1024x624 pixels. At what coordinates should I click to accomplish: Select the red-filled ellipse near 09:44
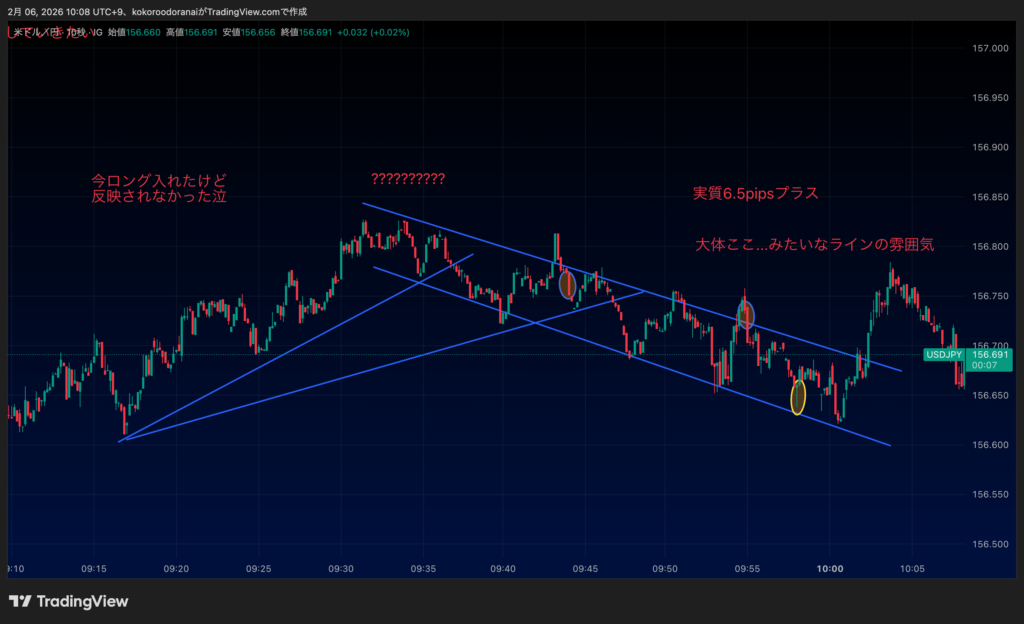coord(566,285)
